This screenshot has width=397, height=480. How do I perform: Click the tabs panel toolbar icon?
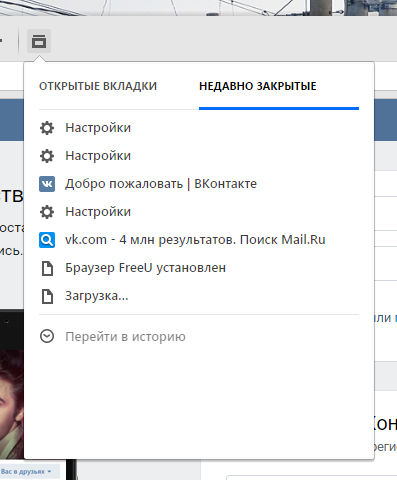click(39, 41)
